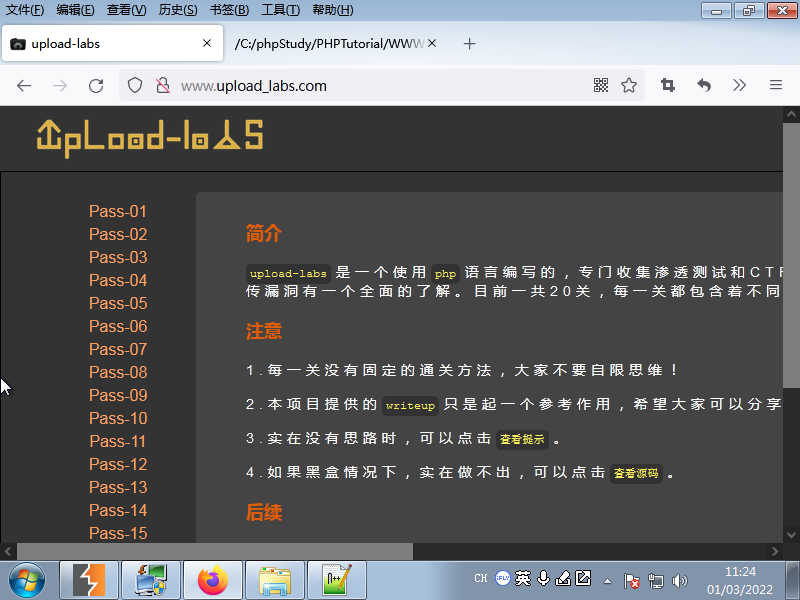Click the reload page icon

point(95,86)
